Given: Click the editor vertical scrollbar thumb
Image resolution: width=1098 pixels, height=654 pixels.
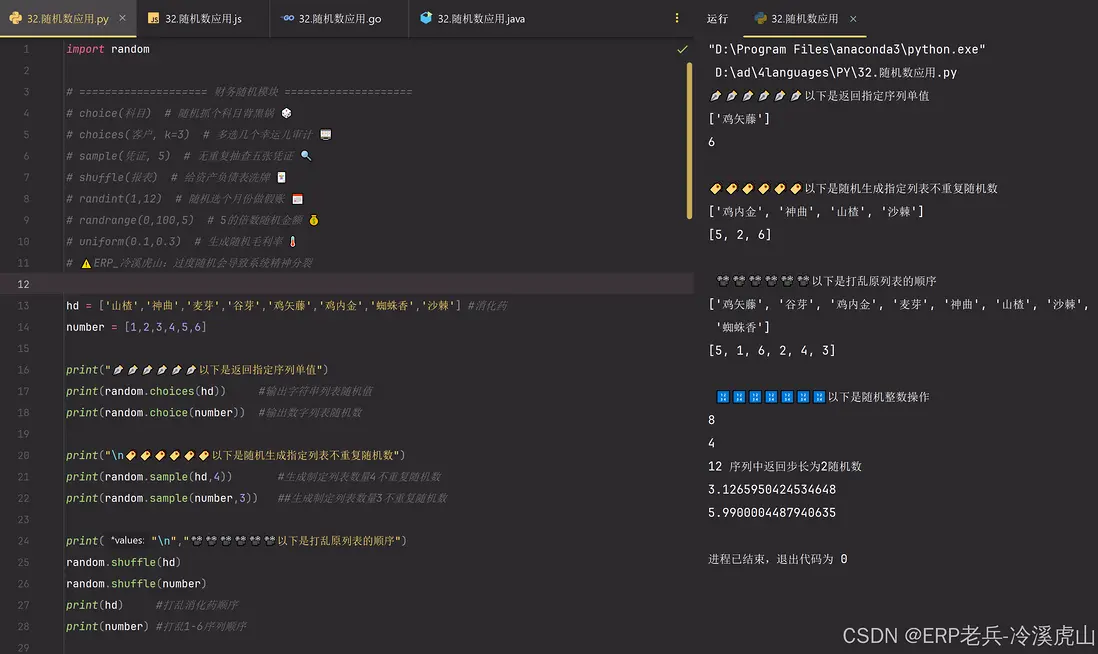Looking at the screenshot, I should tap(688, 140).
